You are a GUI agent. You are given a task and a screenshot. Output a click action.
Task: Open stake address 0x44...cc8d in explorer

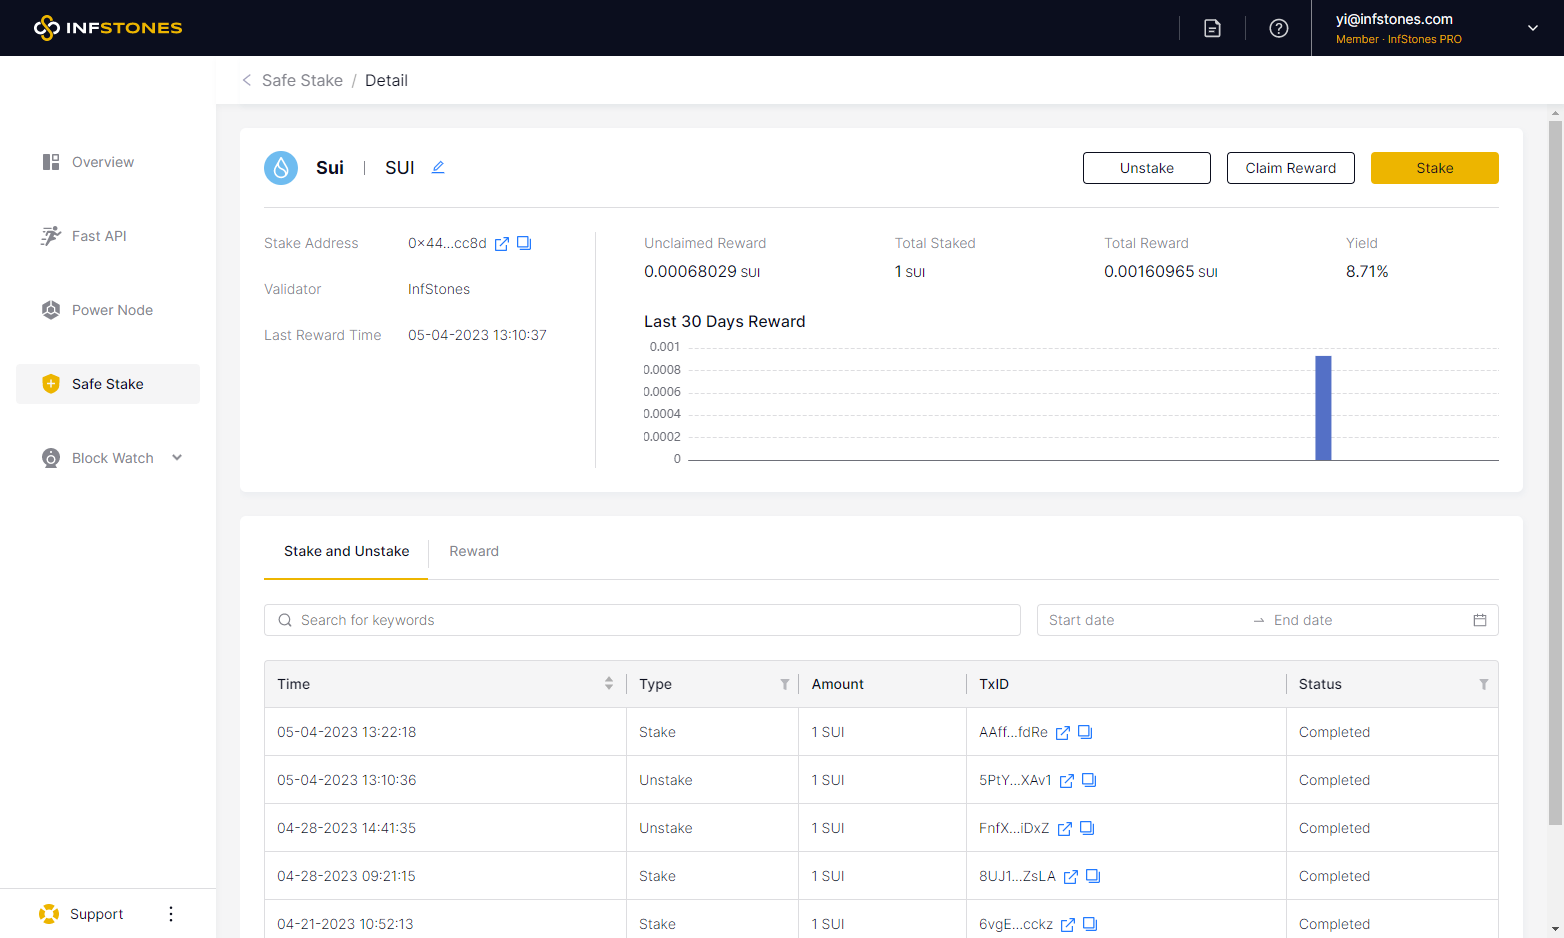502,244
